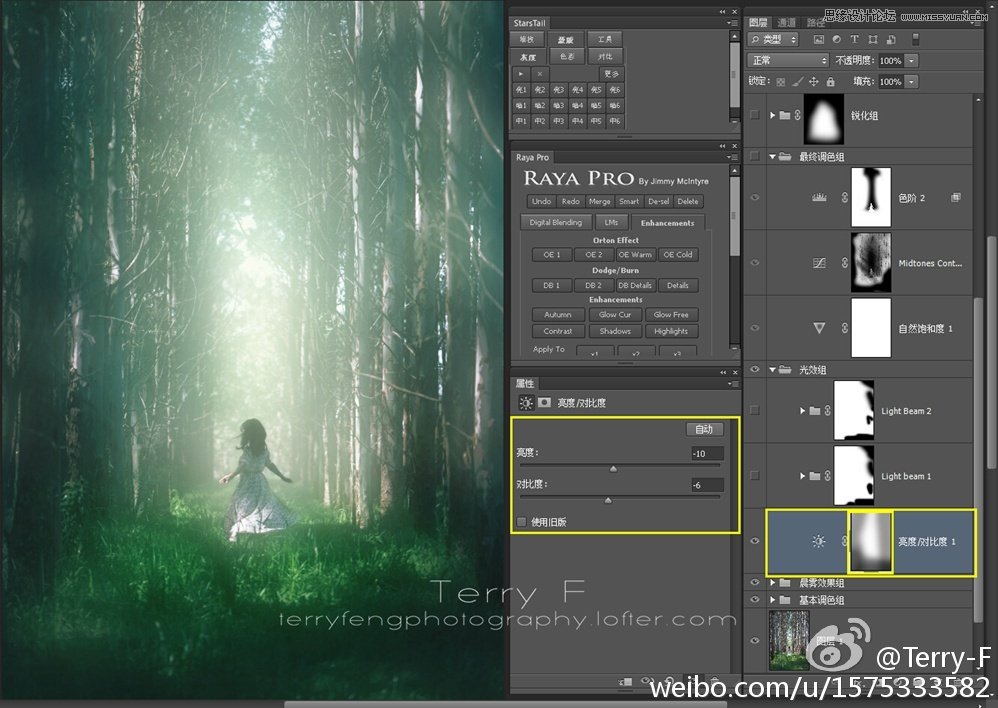Screen dimensions: 998x708
Task: Click the clip to layer icon in 属性 panel
Action: click(626, 681)
